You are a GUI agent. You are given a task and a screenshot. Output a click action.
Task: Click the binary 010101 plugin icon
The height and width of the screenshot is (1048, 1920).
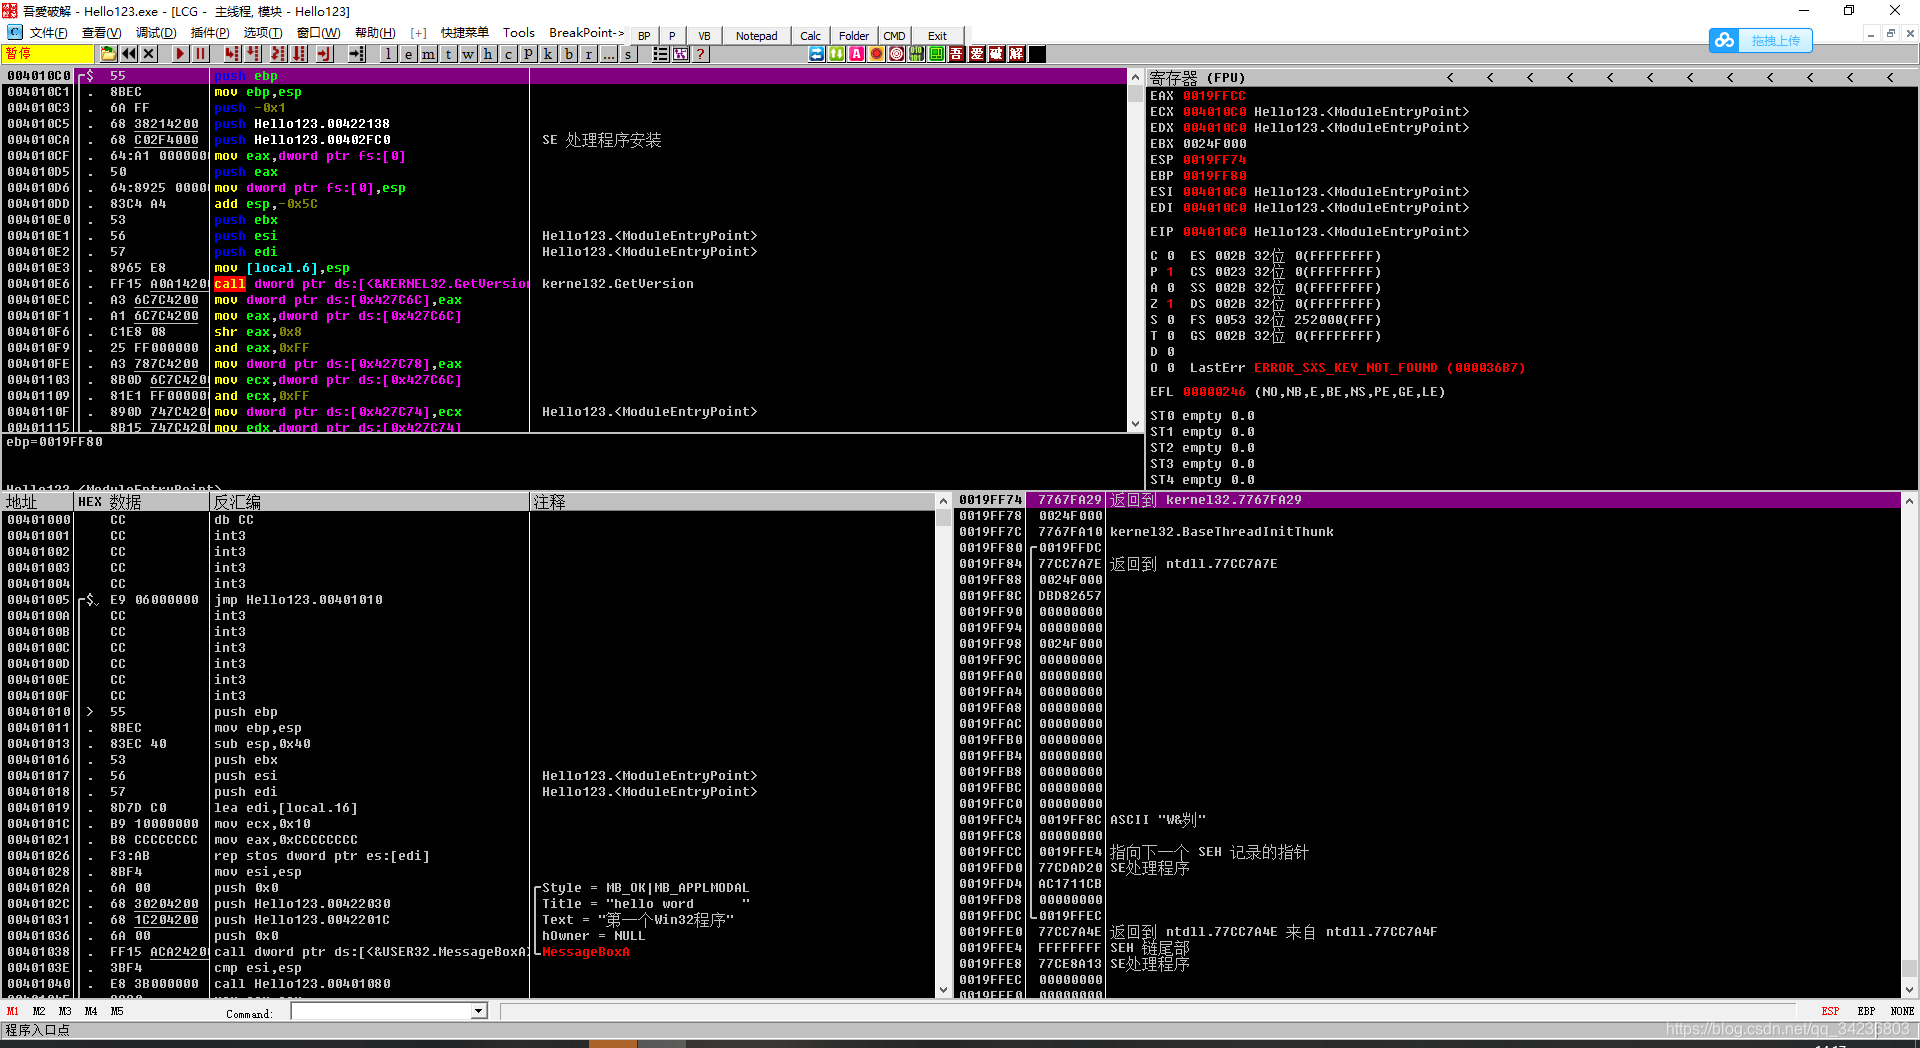tap(917, 54)
